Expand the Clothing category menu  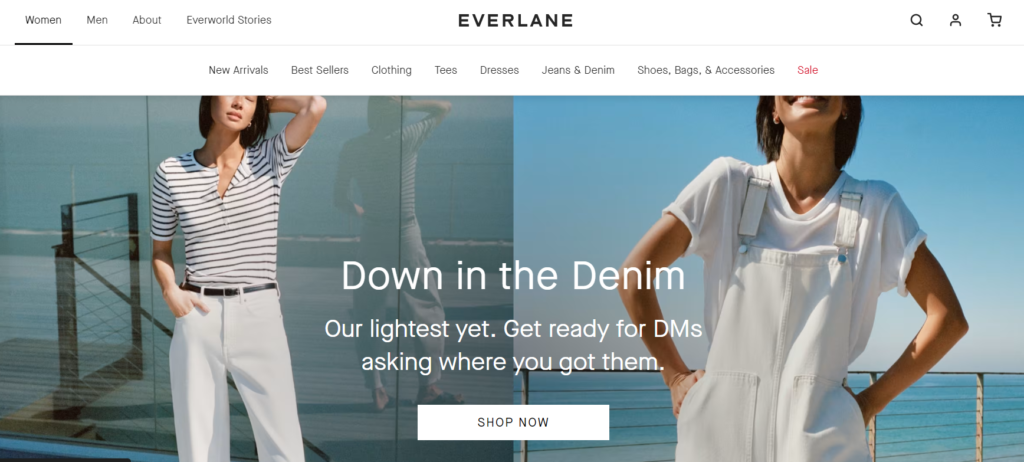391,70
